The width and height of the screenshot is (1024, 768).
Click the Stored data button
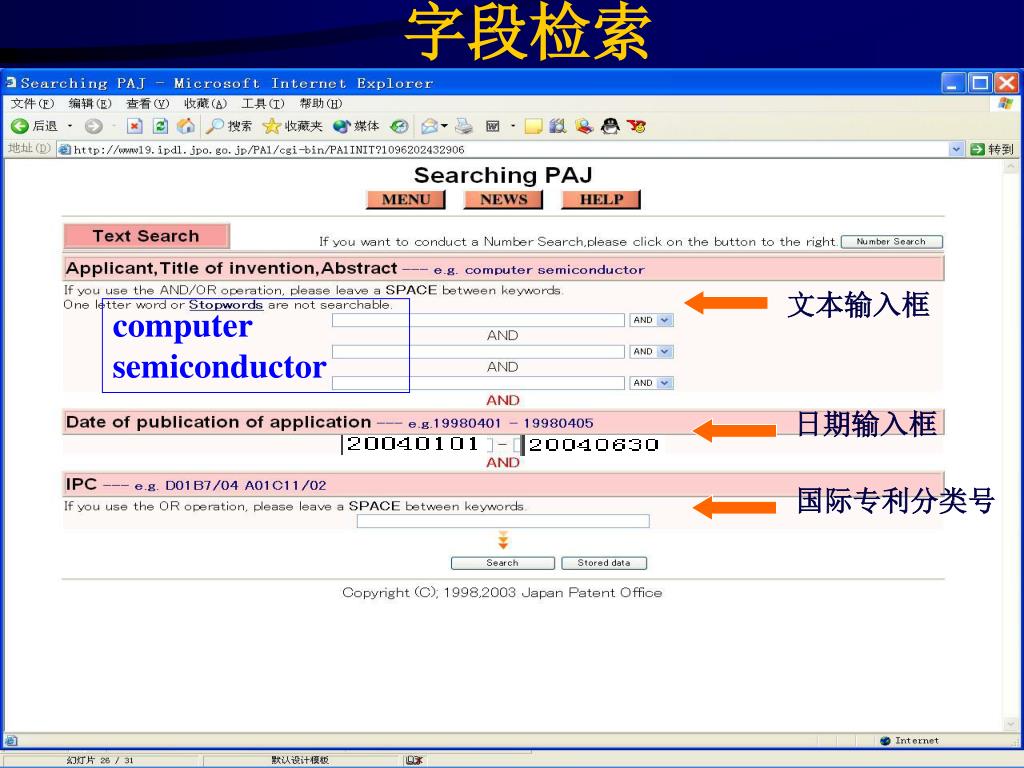pyautogui.click(x=603, y=563)
